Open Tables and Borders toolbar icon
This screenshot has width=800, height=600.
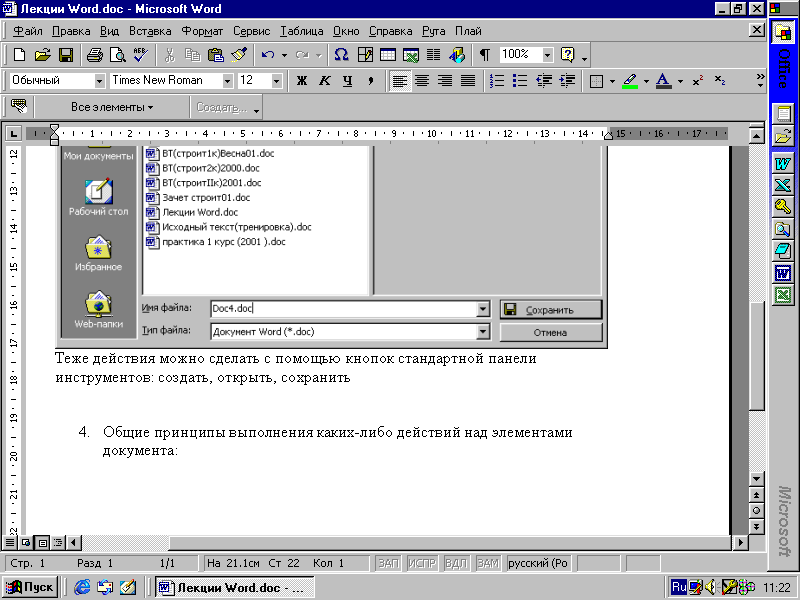[x=365, y=55]
